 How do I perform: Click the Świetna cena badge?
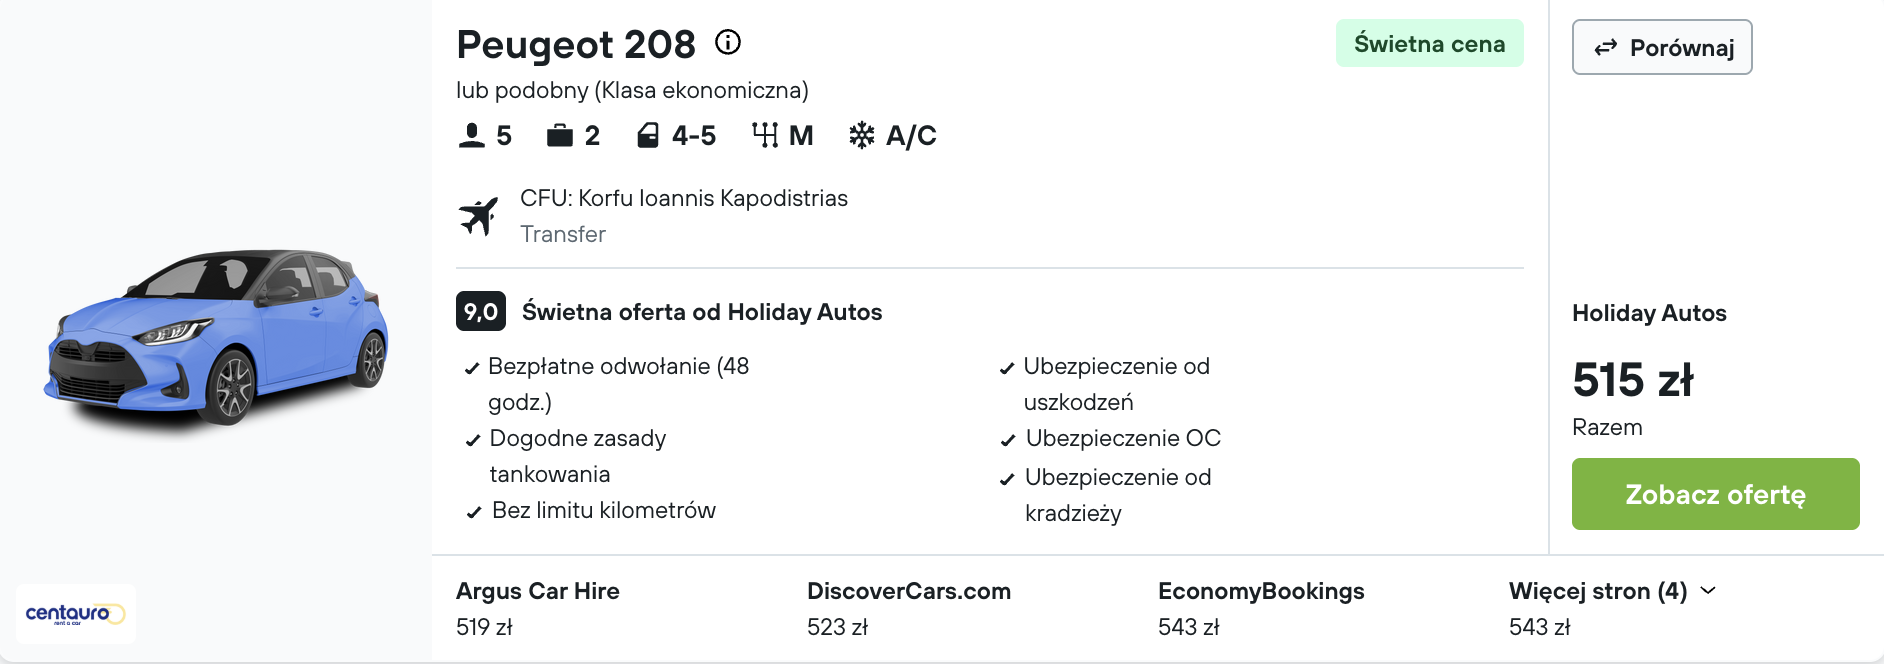(x=1429, y=43)
